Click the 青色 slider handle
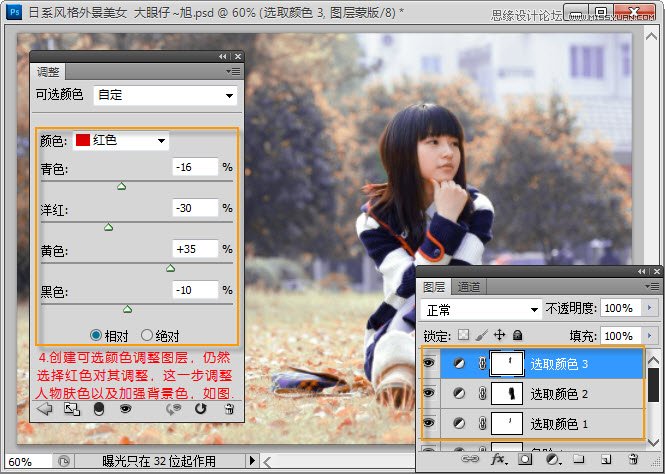This screenshot has width=665, height=474. point(122,186)
